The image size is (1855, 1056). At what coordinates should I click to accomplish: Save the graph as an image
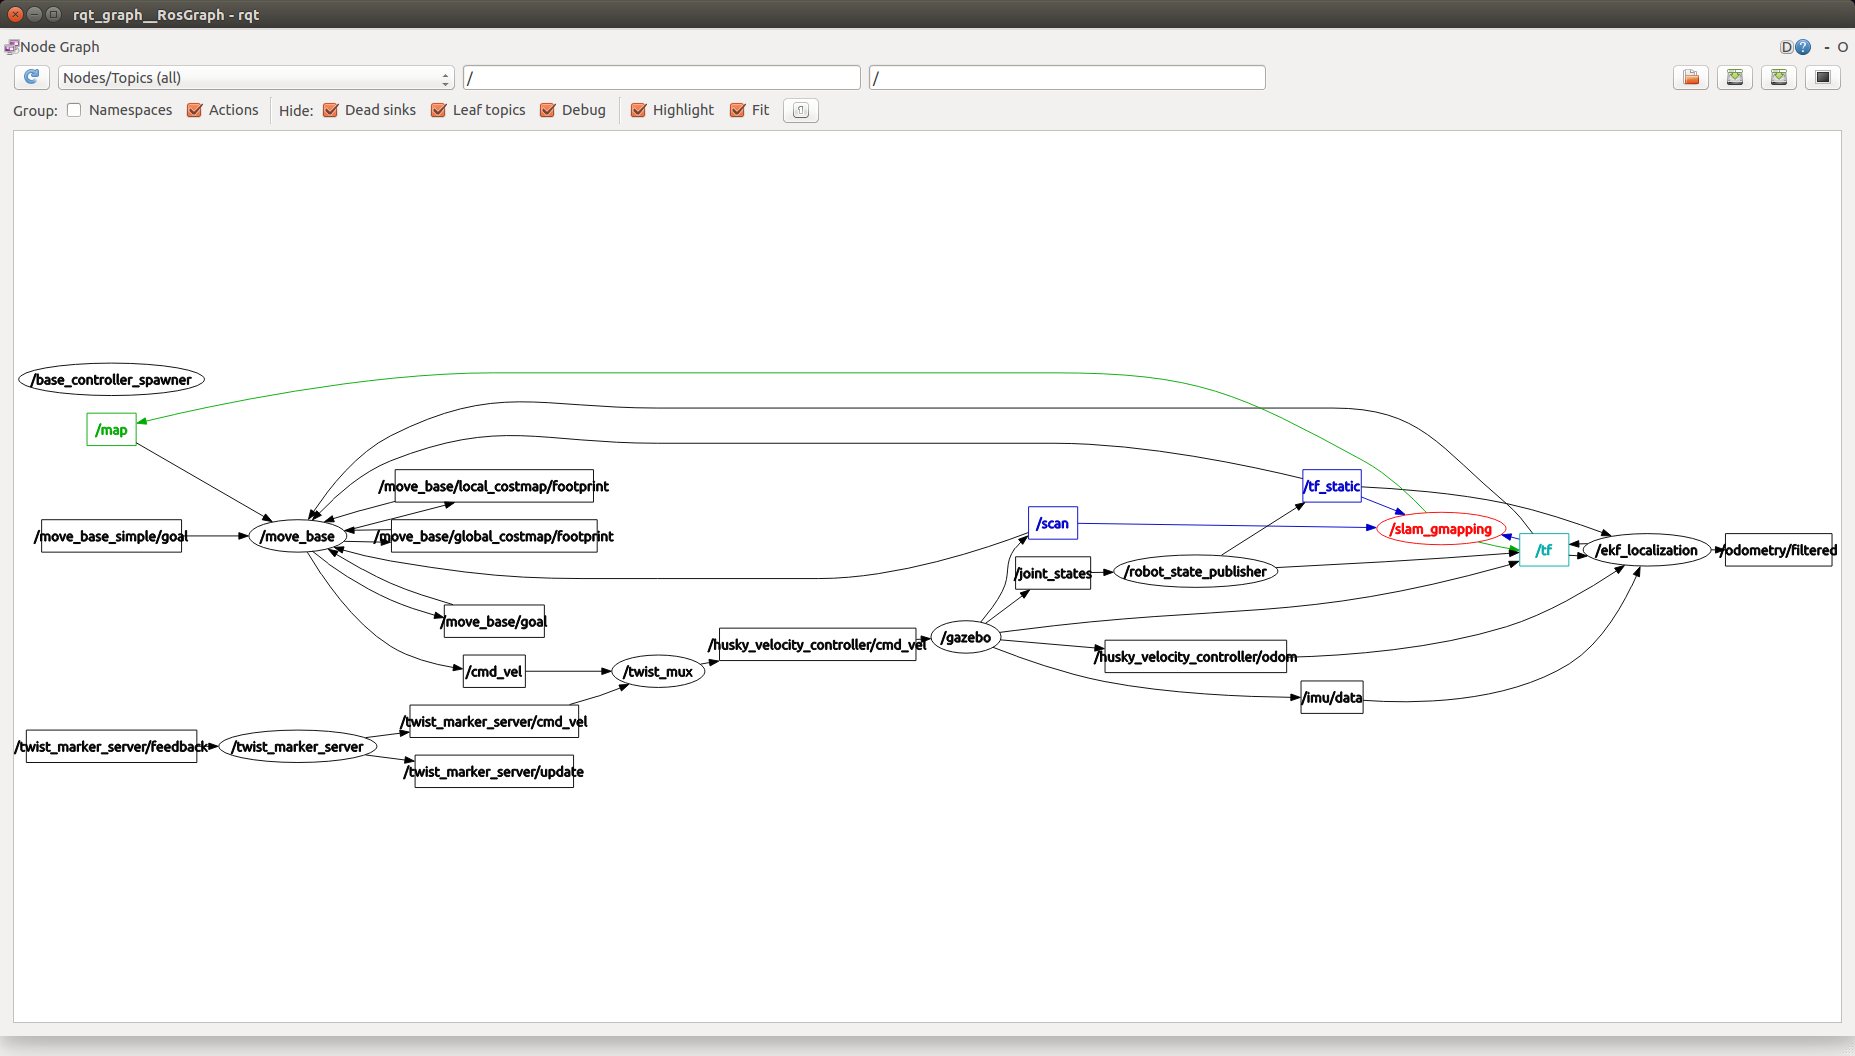click(x=1779, y=77)
